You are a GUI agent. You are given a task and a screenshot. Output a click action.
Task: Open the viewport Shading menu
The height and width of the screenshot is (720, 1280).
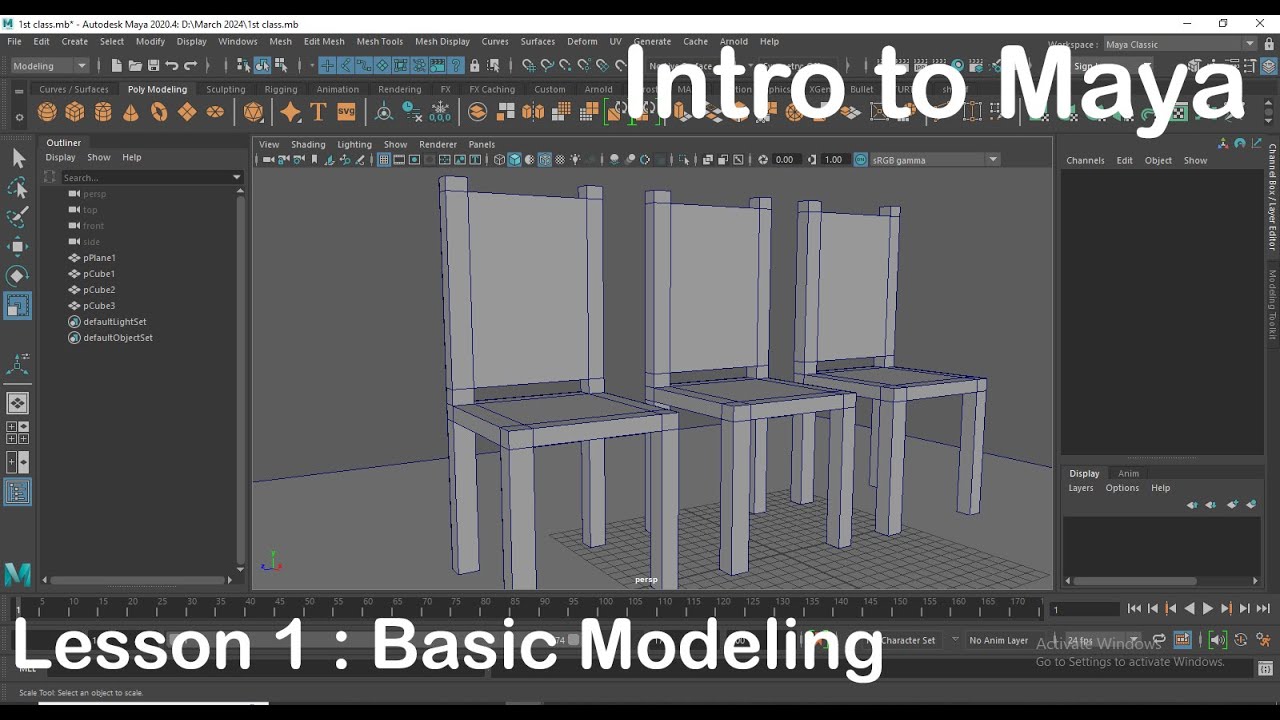tap(308, 144)
